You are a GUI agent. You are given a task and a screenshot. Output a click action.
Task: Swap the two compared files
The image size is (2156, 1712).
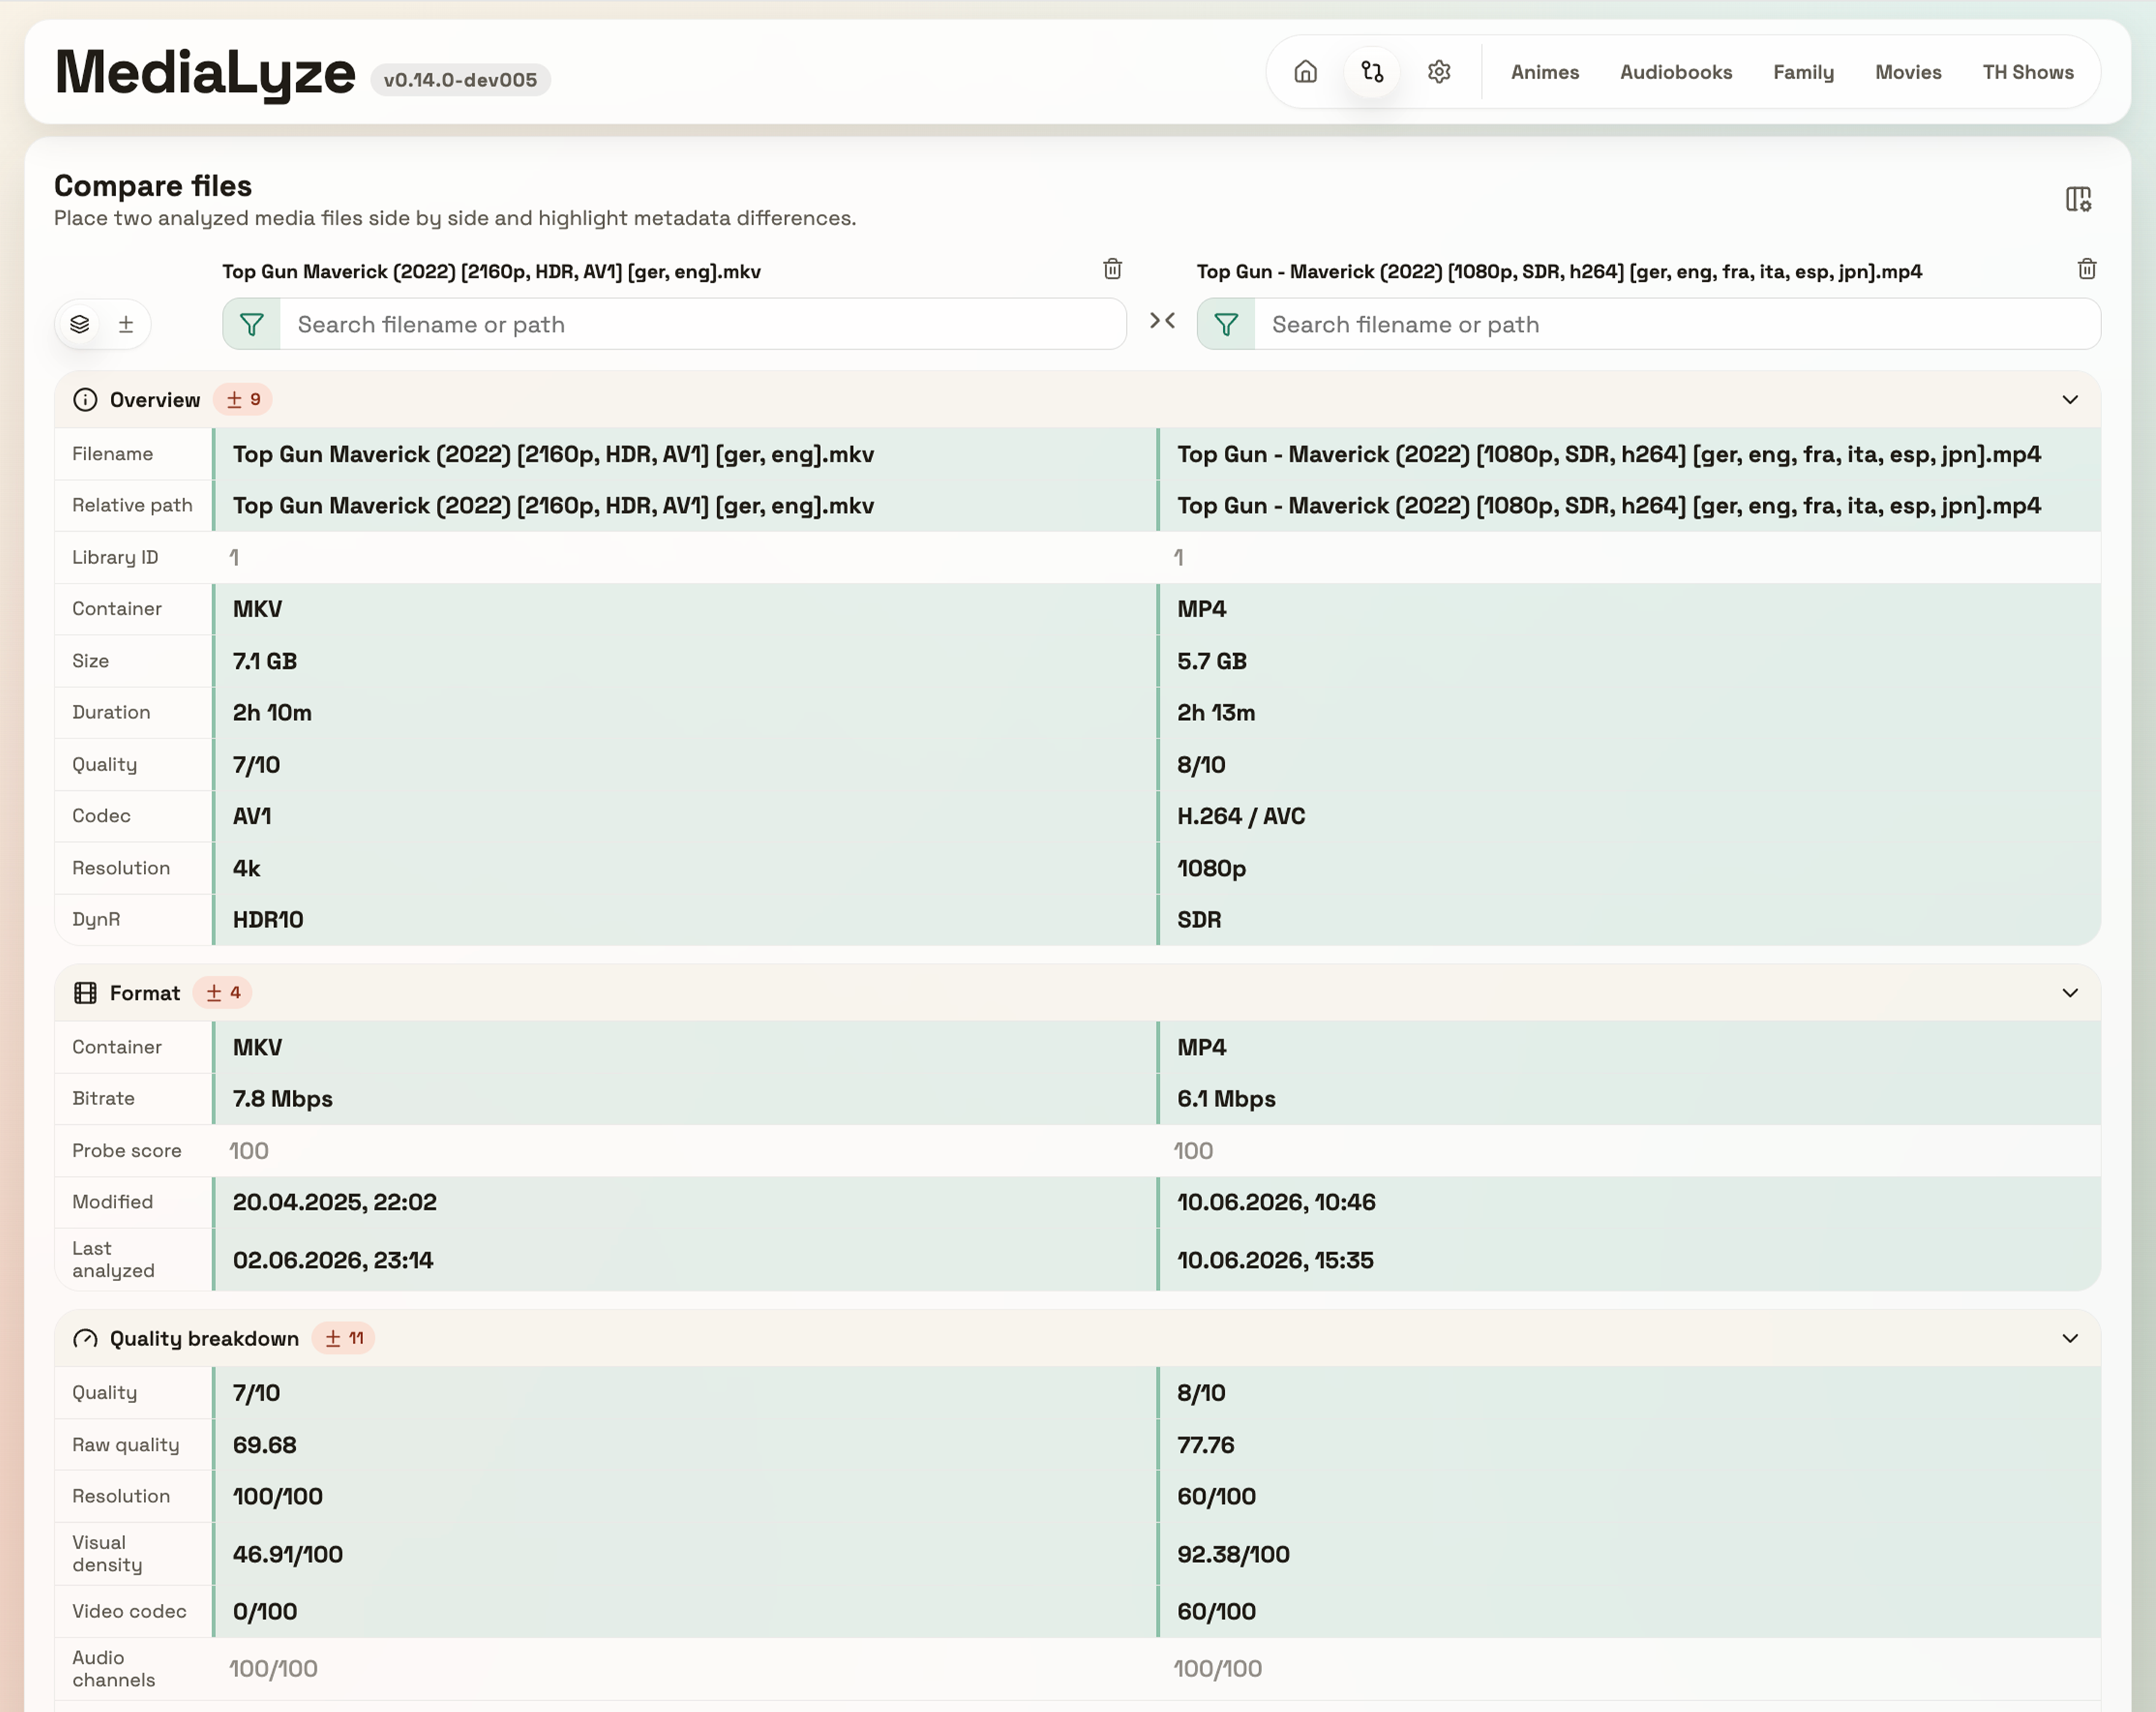(1162, 321)
